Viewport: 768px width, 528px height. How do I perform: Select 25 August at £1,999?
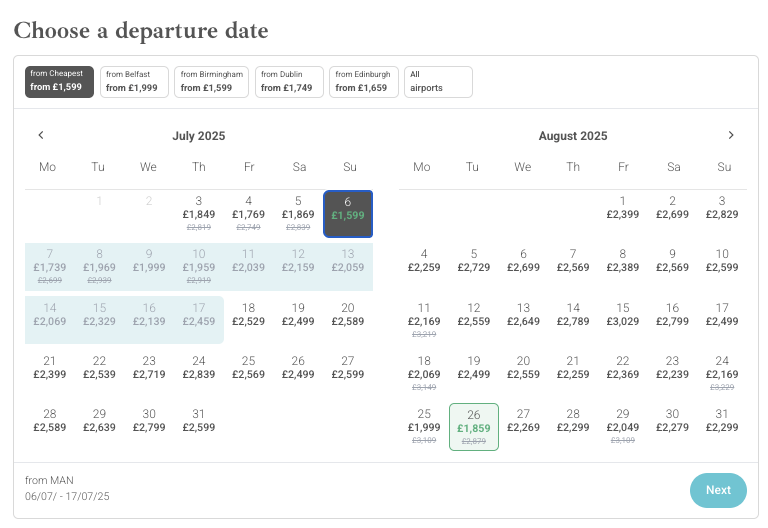424,427
